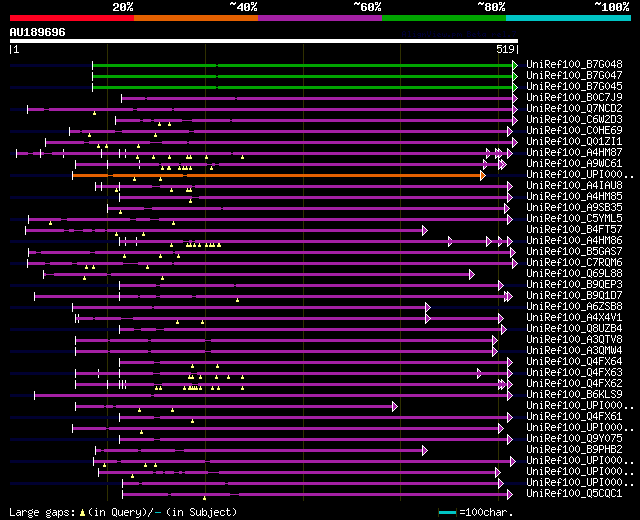
Task: Select the UniRef100_Q69L88 hit name
Action: [574, 274]
